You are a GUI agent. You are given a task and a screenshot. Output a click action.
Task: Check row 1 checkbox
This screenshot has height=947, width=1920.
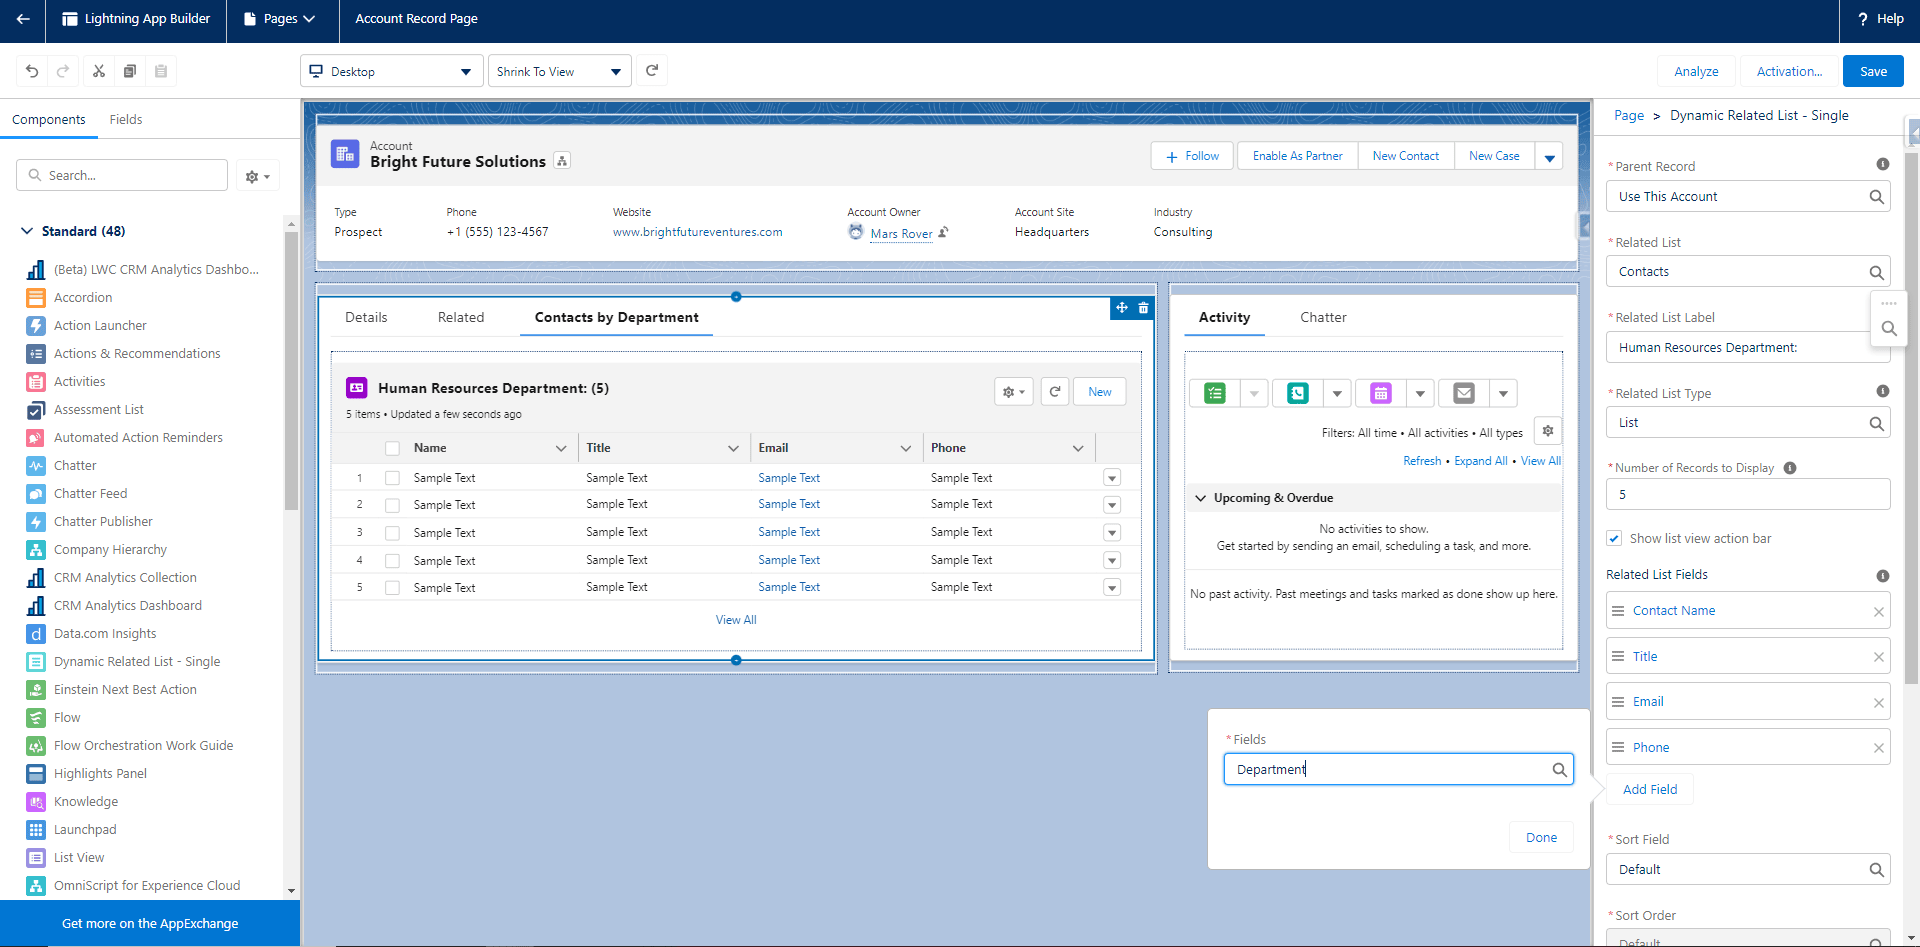[392, 478]
